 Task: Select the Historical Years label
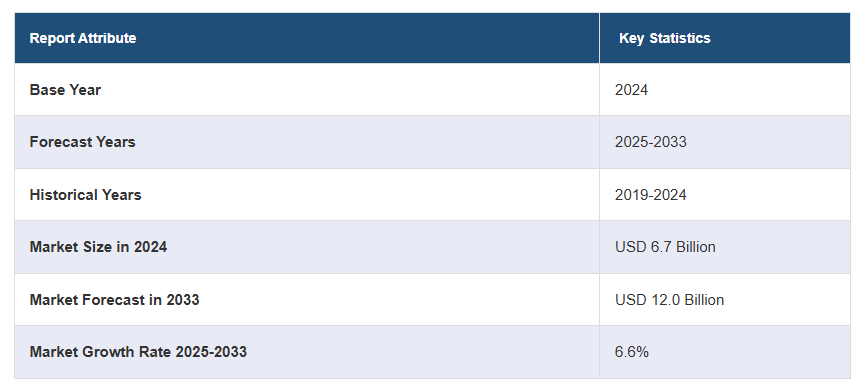pyautogui.click(x=85, y=195)
